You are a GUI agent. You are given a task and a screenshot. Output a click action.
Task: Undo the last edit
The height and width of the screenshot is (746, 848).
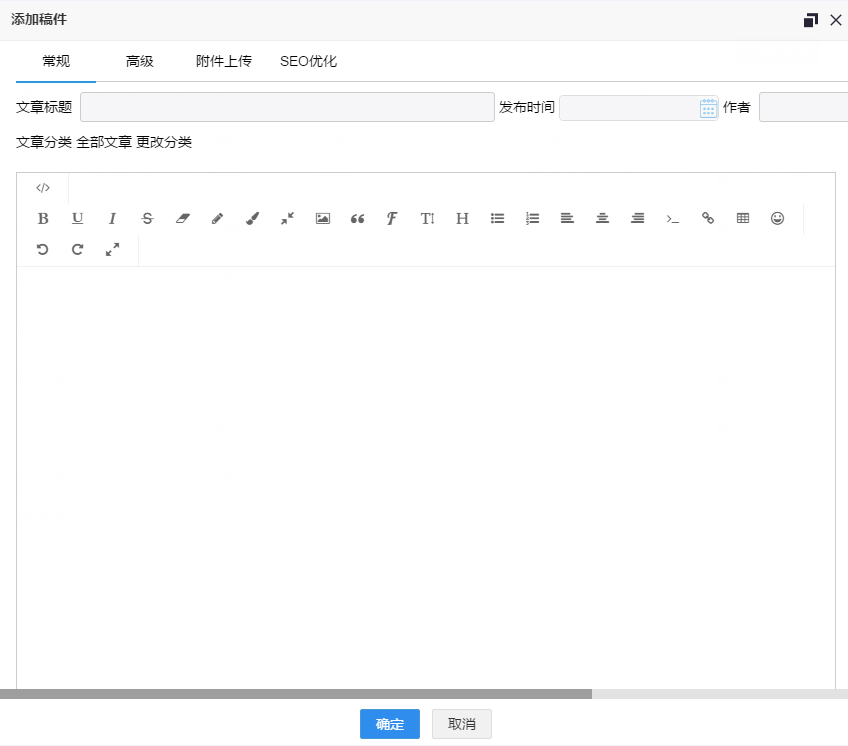click(43, 249)
